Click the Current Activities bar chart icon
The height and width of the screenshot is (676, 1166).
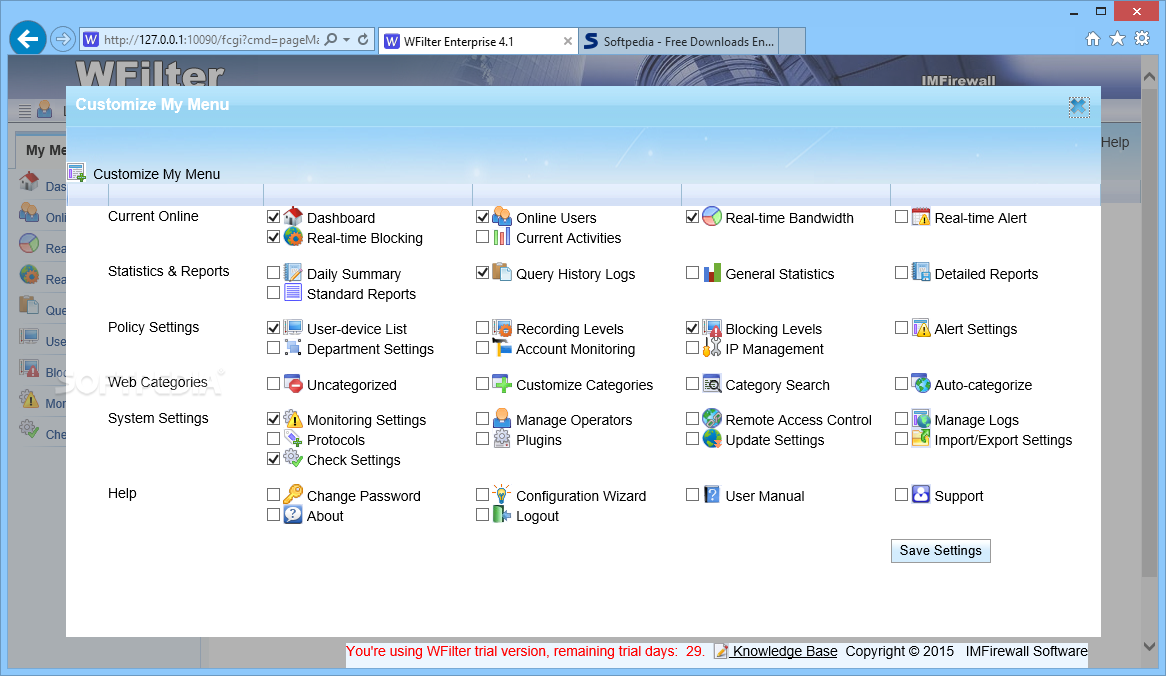[502, 236]
